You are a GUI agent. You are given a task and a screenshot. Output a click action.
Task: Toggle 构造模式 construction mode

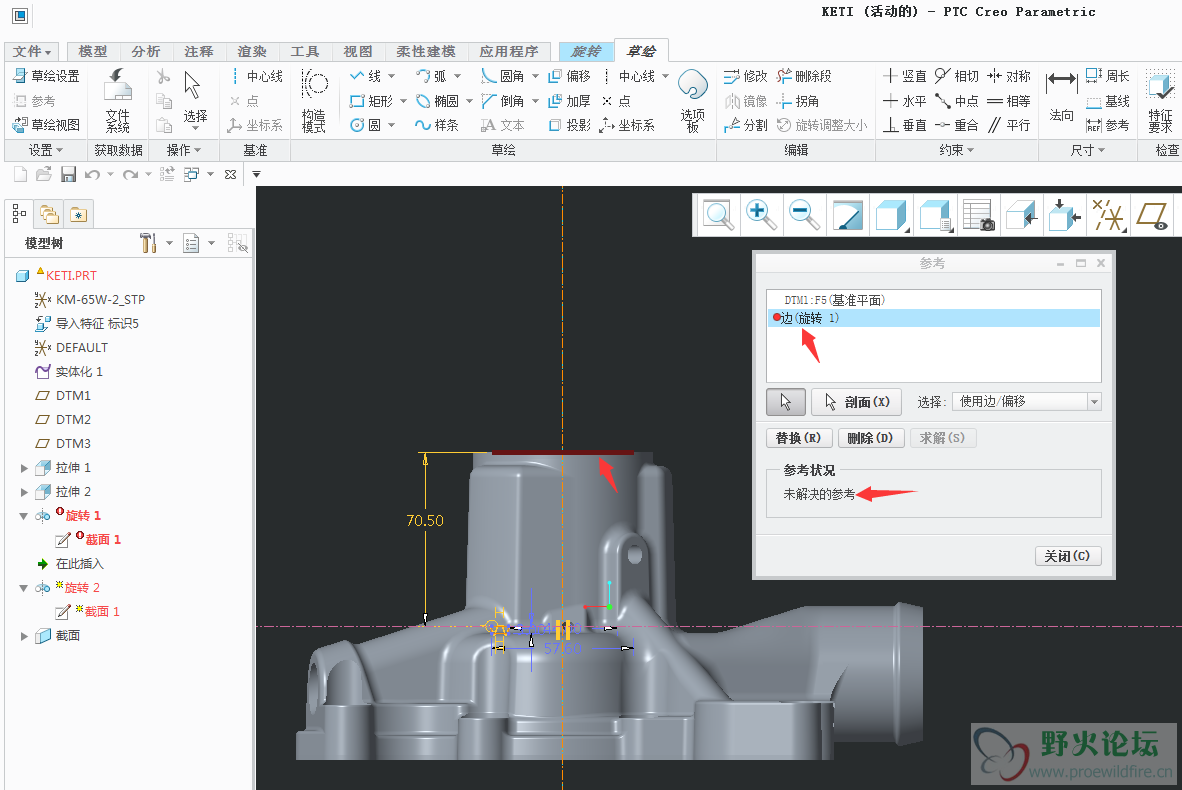click(x=314, y=102)
